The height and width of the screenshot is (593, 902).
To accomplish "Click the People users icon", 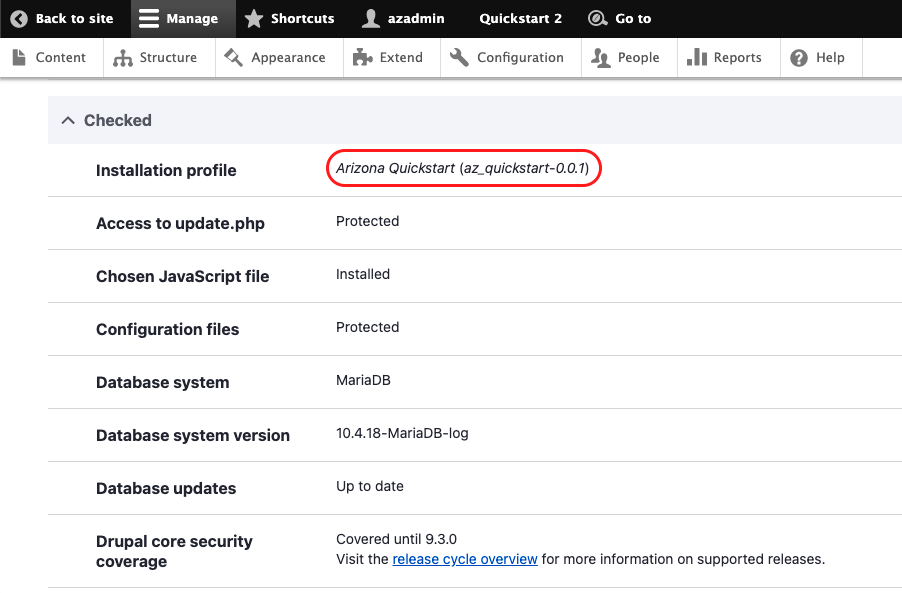I will coord(601,58).
